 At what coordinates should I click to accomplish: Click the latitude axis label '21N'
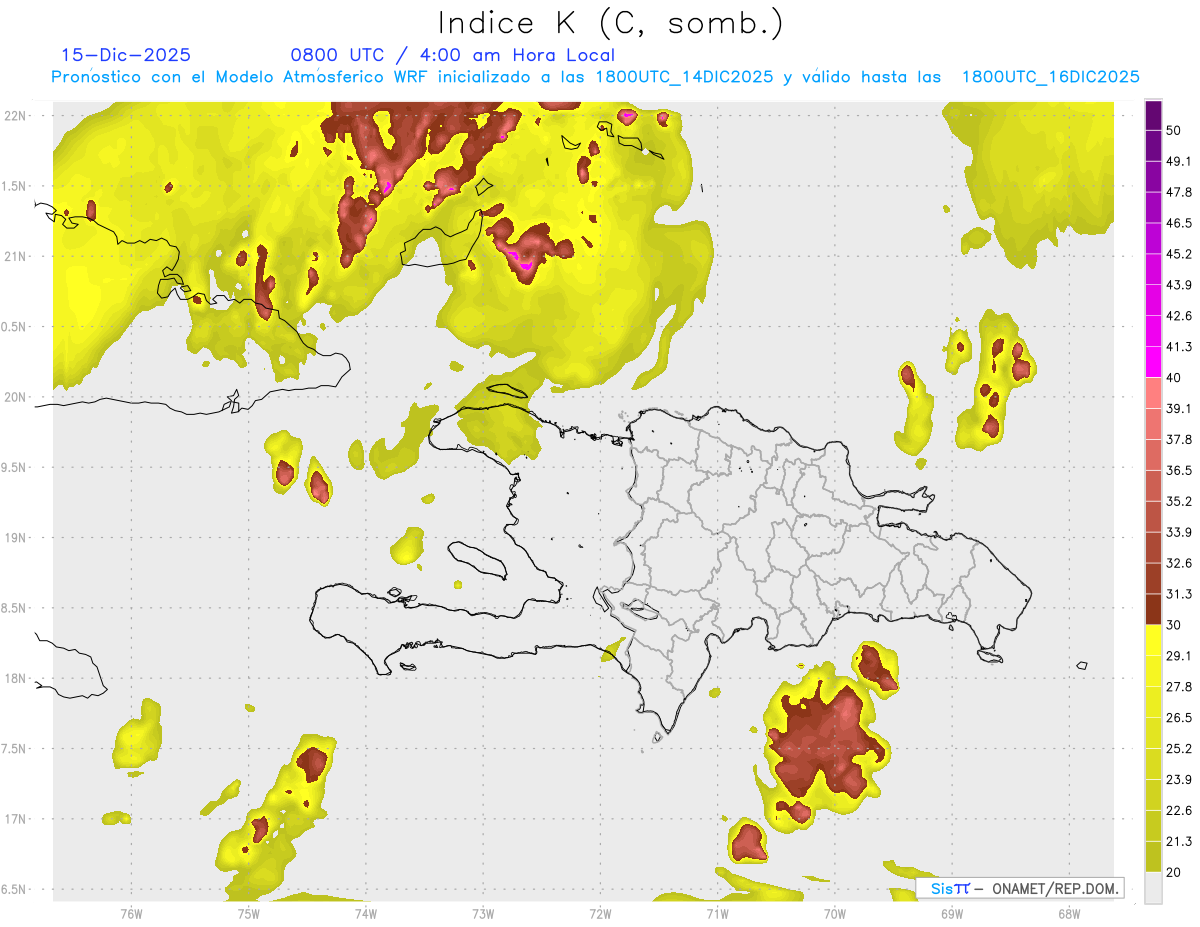coord(16,257)
